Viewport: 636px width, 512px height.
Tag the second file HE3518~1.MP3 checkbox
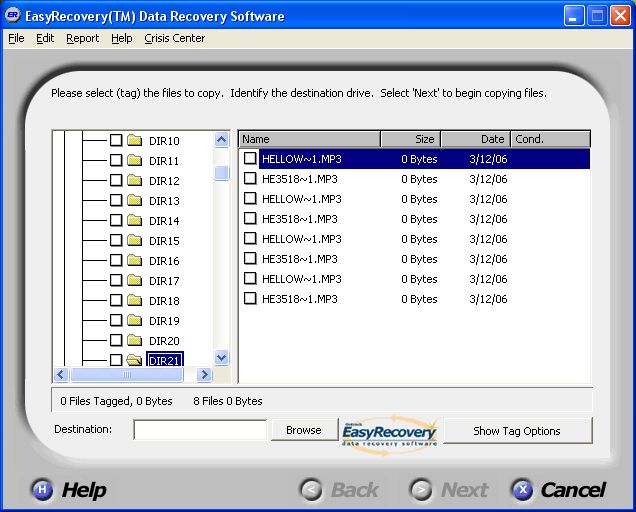(x=250, y=178)
